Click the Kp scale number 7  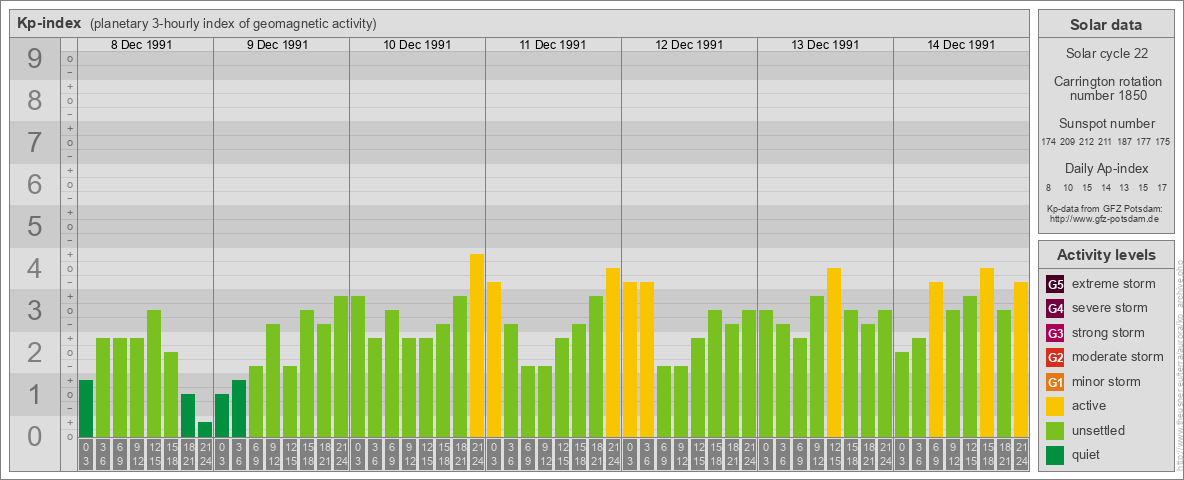pyautogui.click(x=34, y=143)
